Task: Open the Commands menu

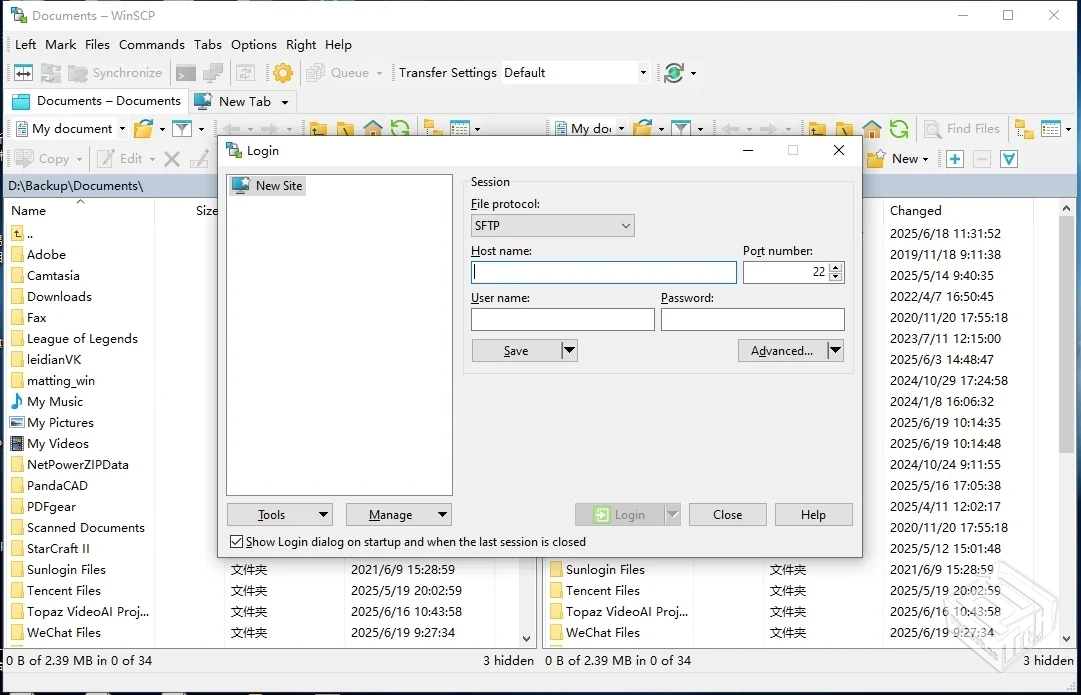Action: [x=152, y=44]
